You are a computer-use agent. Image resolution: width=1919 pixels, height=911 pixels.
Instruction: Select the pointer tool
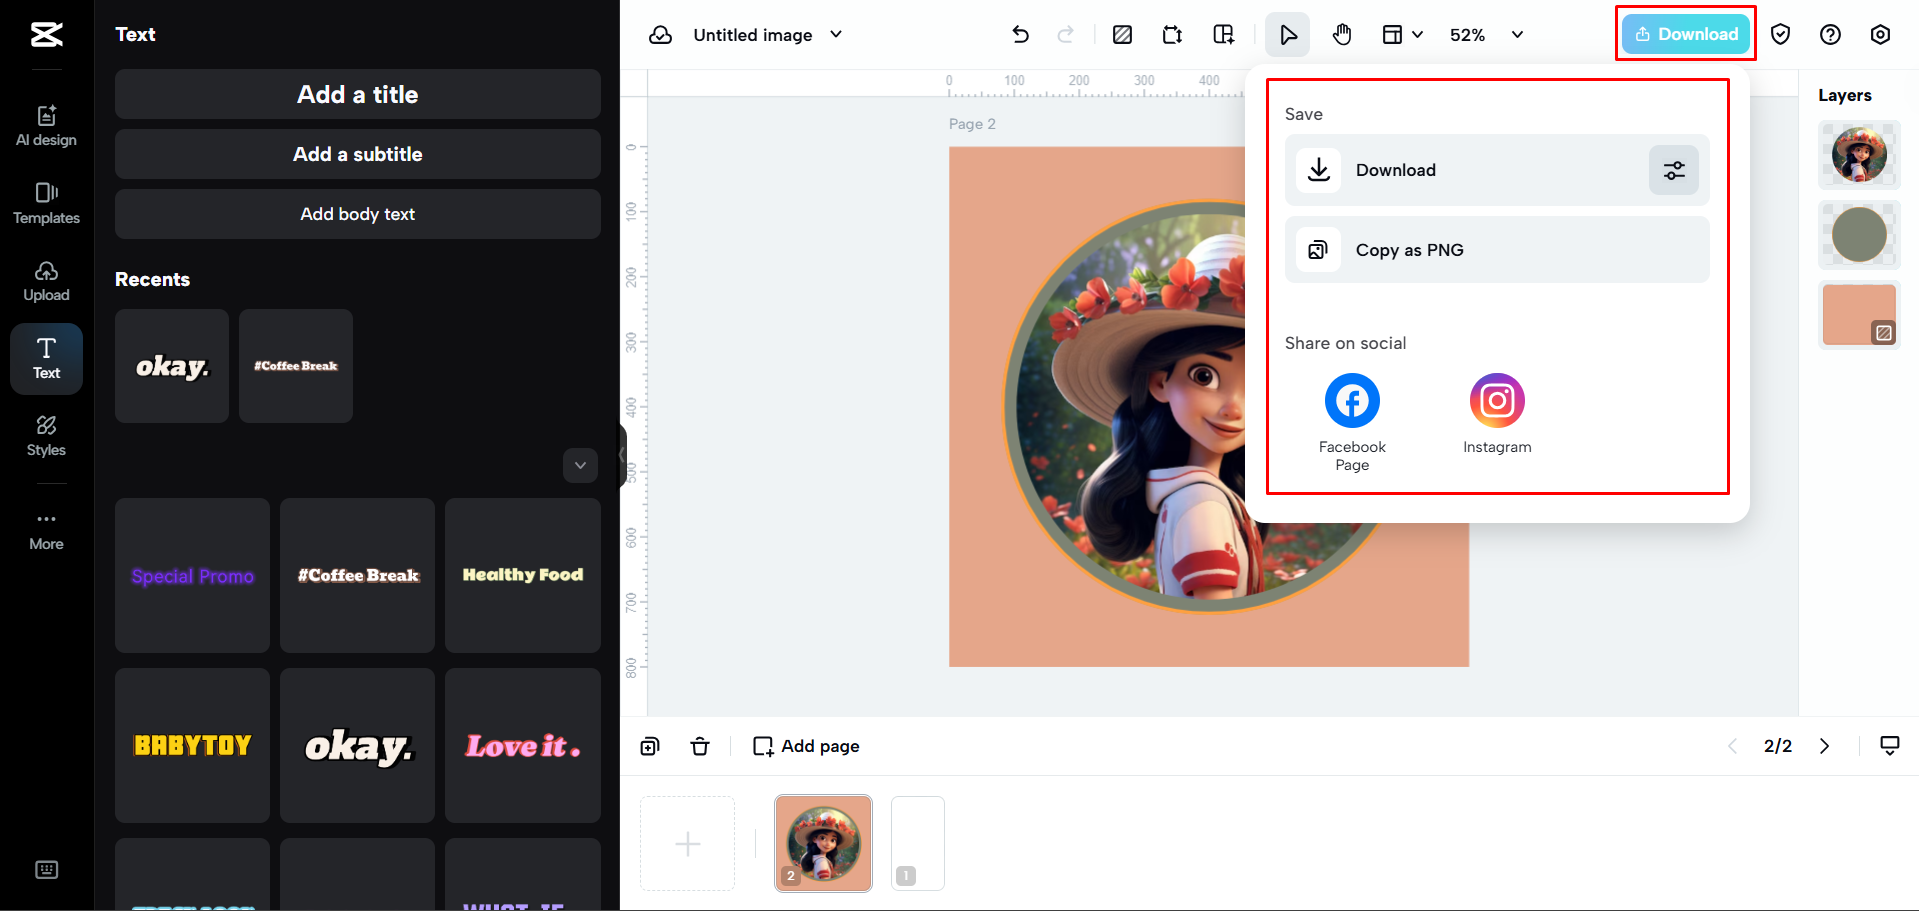click(1288, 35)
